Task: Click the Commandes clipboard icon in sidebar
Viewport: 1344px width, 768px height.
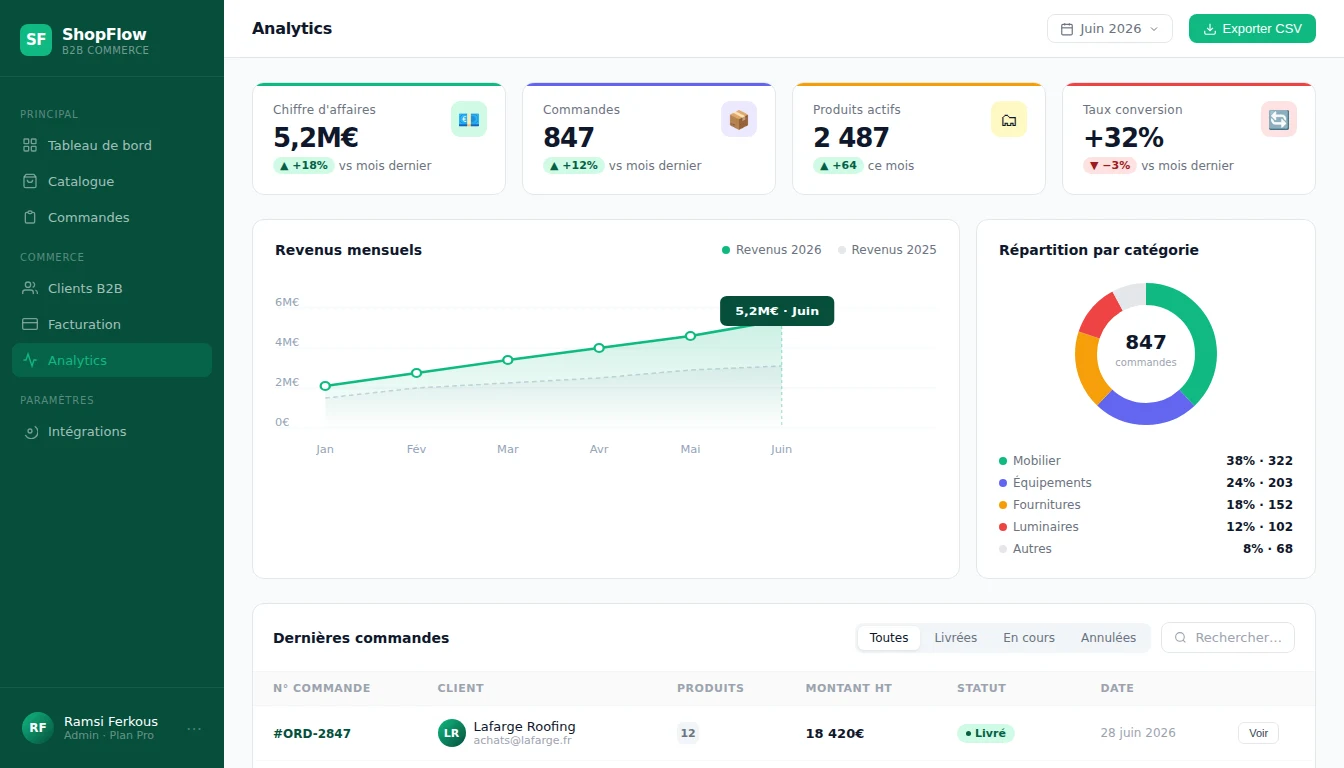Action: (30, 217)
